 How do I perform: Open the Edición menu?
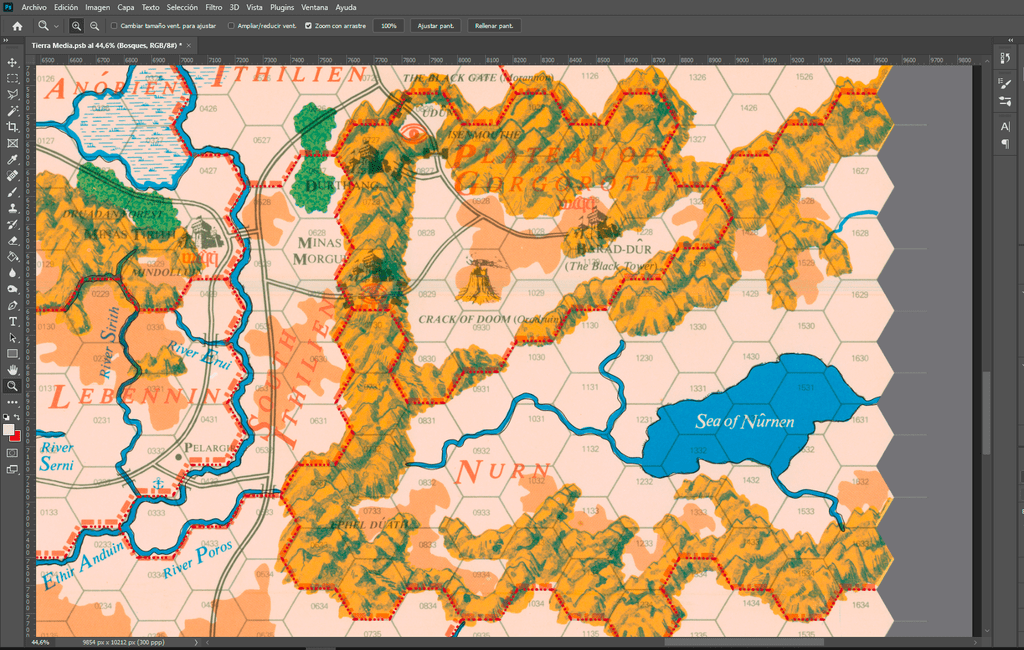tap(66, 7)
